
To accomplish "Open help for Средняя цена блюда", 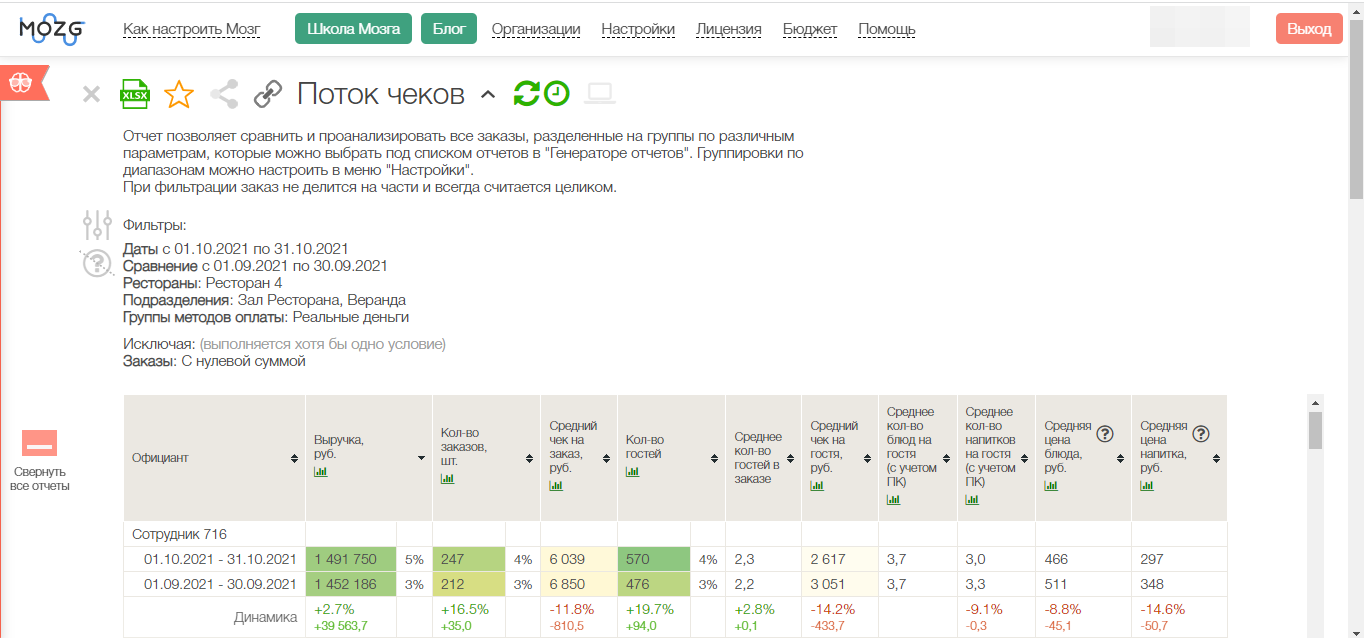I will [1105, 434].
